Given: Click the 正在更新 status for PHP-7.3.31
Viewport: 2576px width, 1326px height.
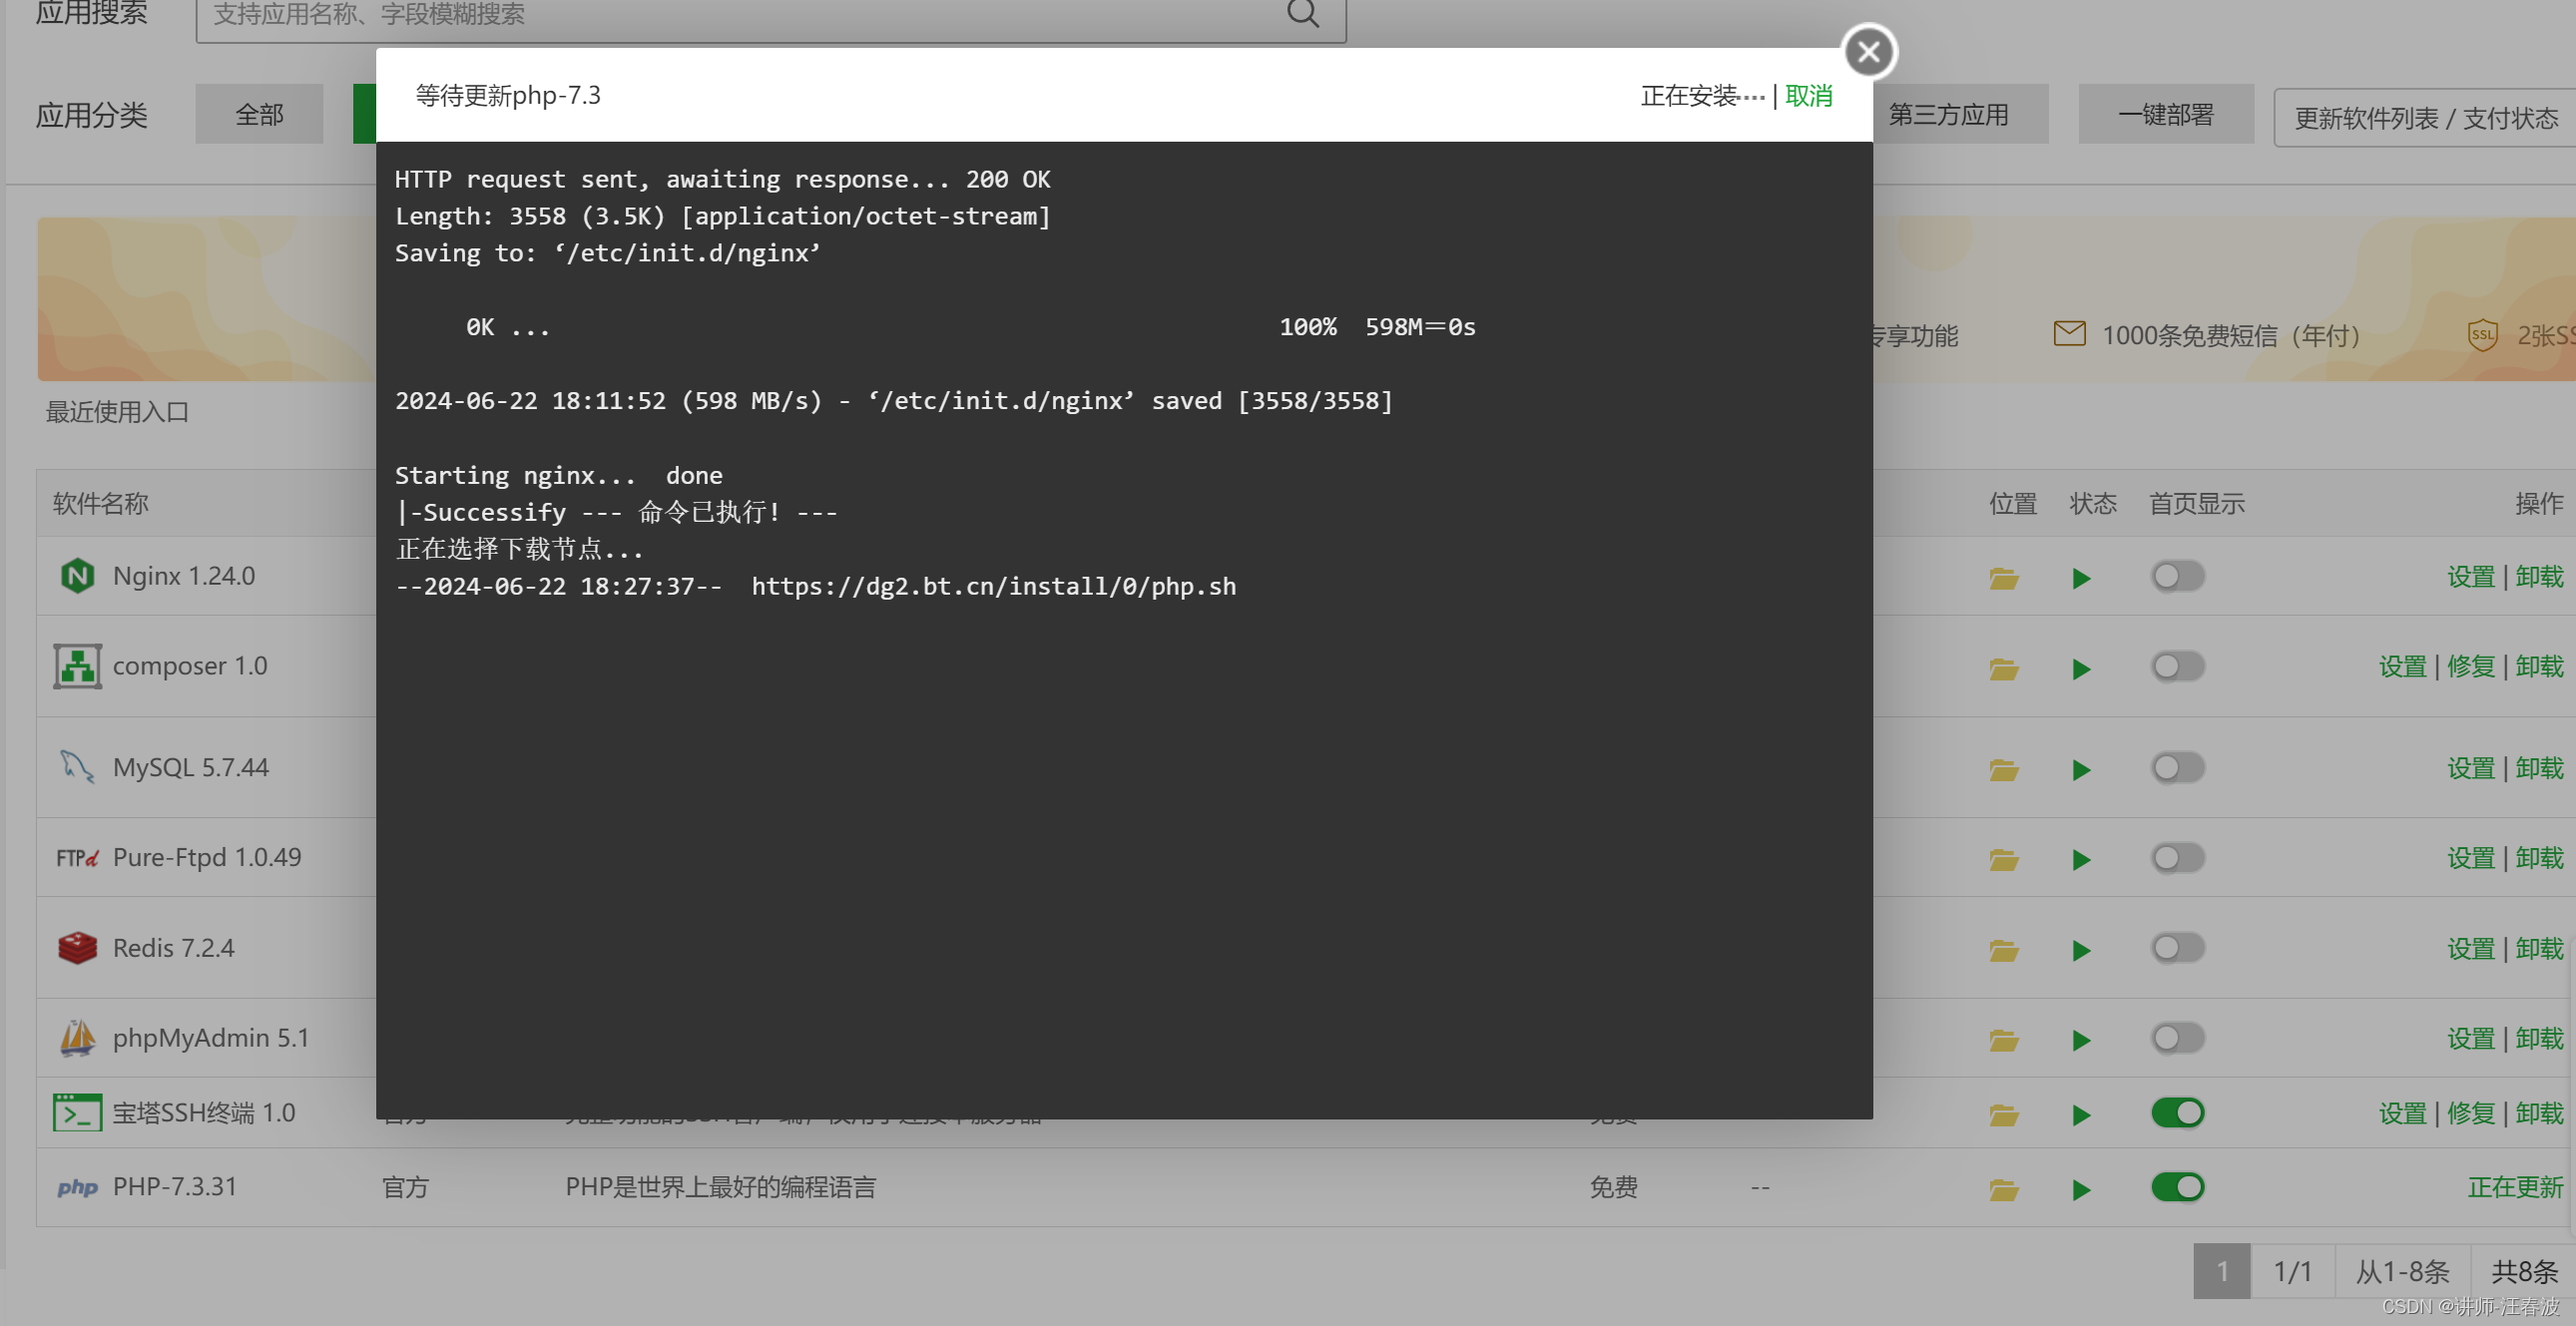Looking at the screenshot, I should click(2515, 1187).
